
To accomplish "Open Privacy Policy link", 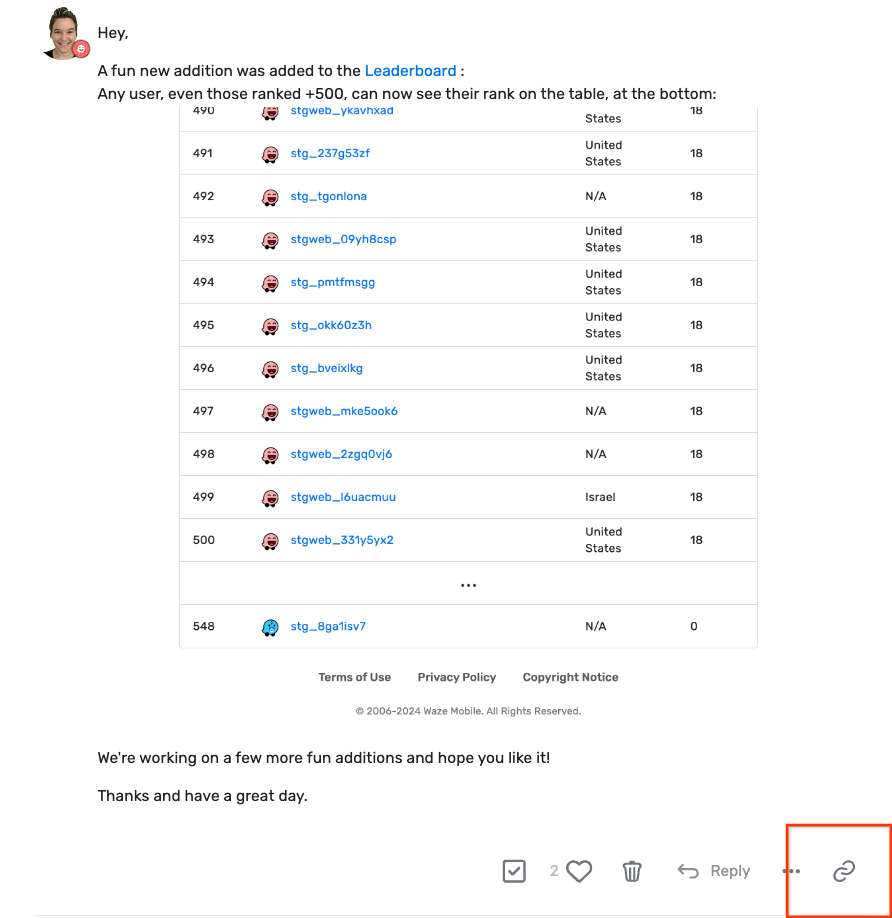I will [x=457, y=678].
